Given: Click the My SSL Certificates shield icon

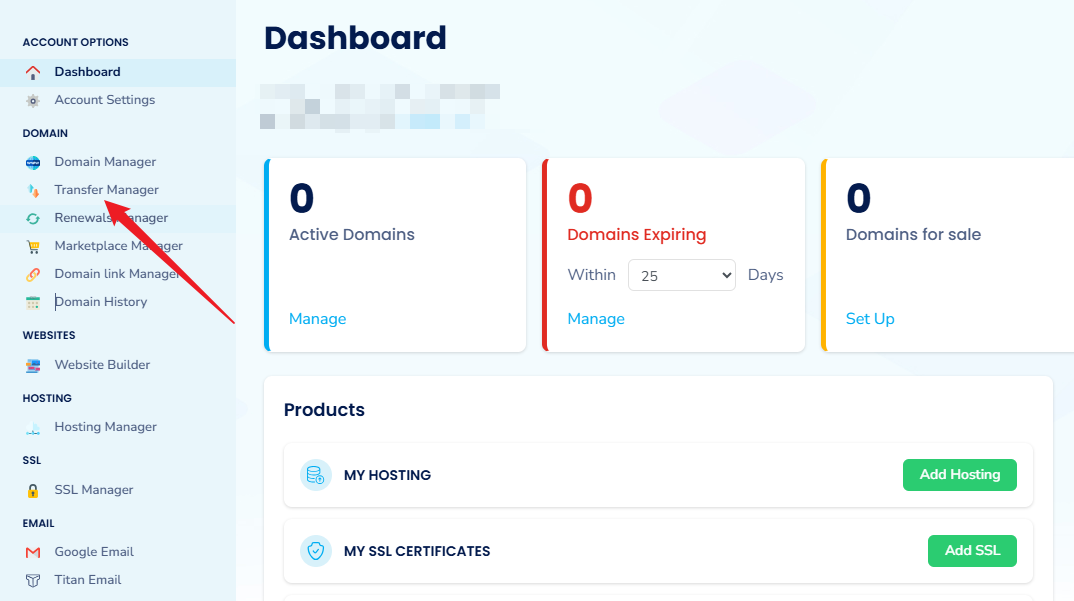Looking at the screenshot, I should pyautogui.click(x=316, y=551).
